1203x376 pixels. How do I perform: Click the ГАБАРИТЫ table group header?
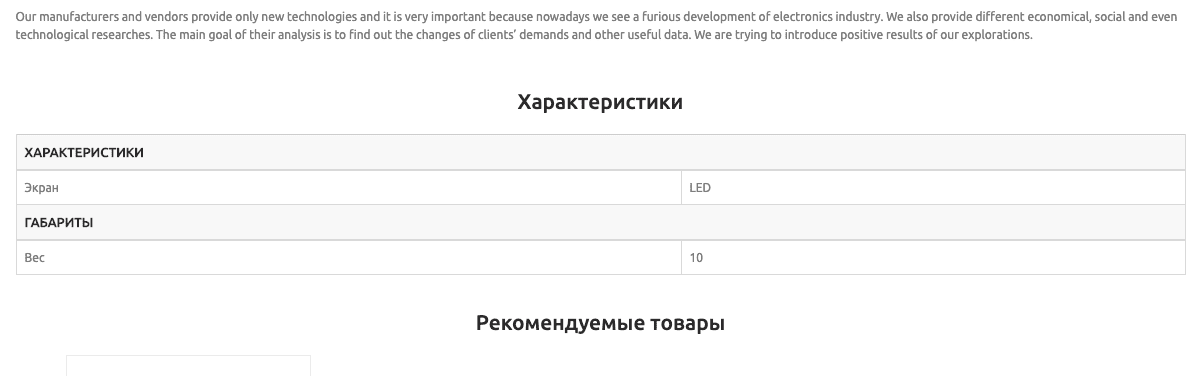coord(601,223)
